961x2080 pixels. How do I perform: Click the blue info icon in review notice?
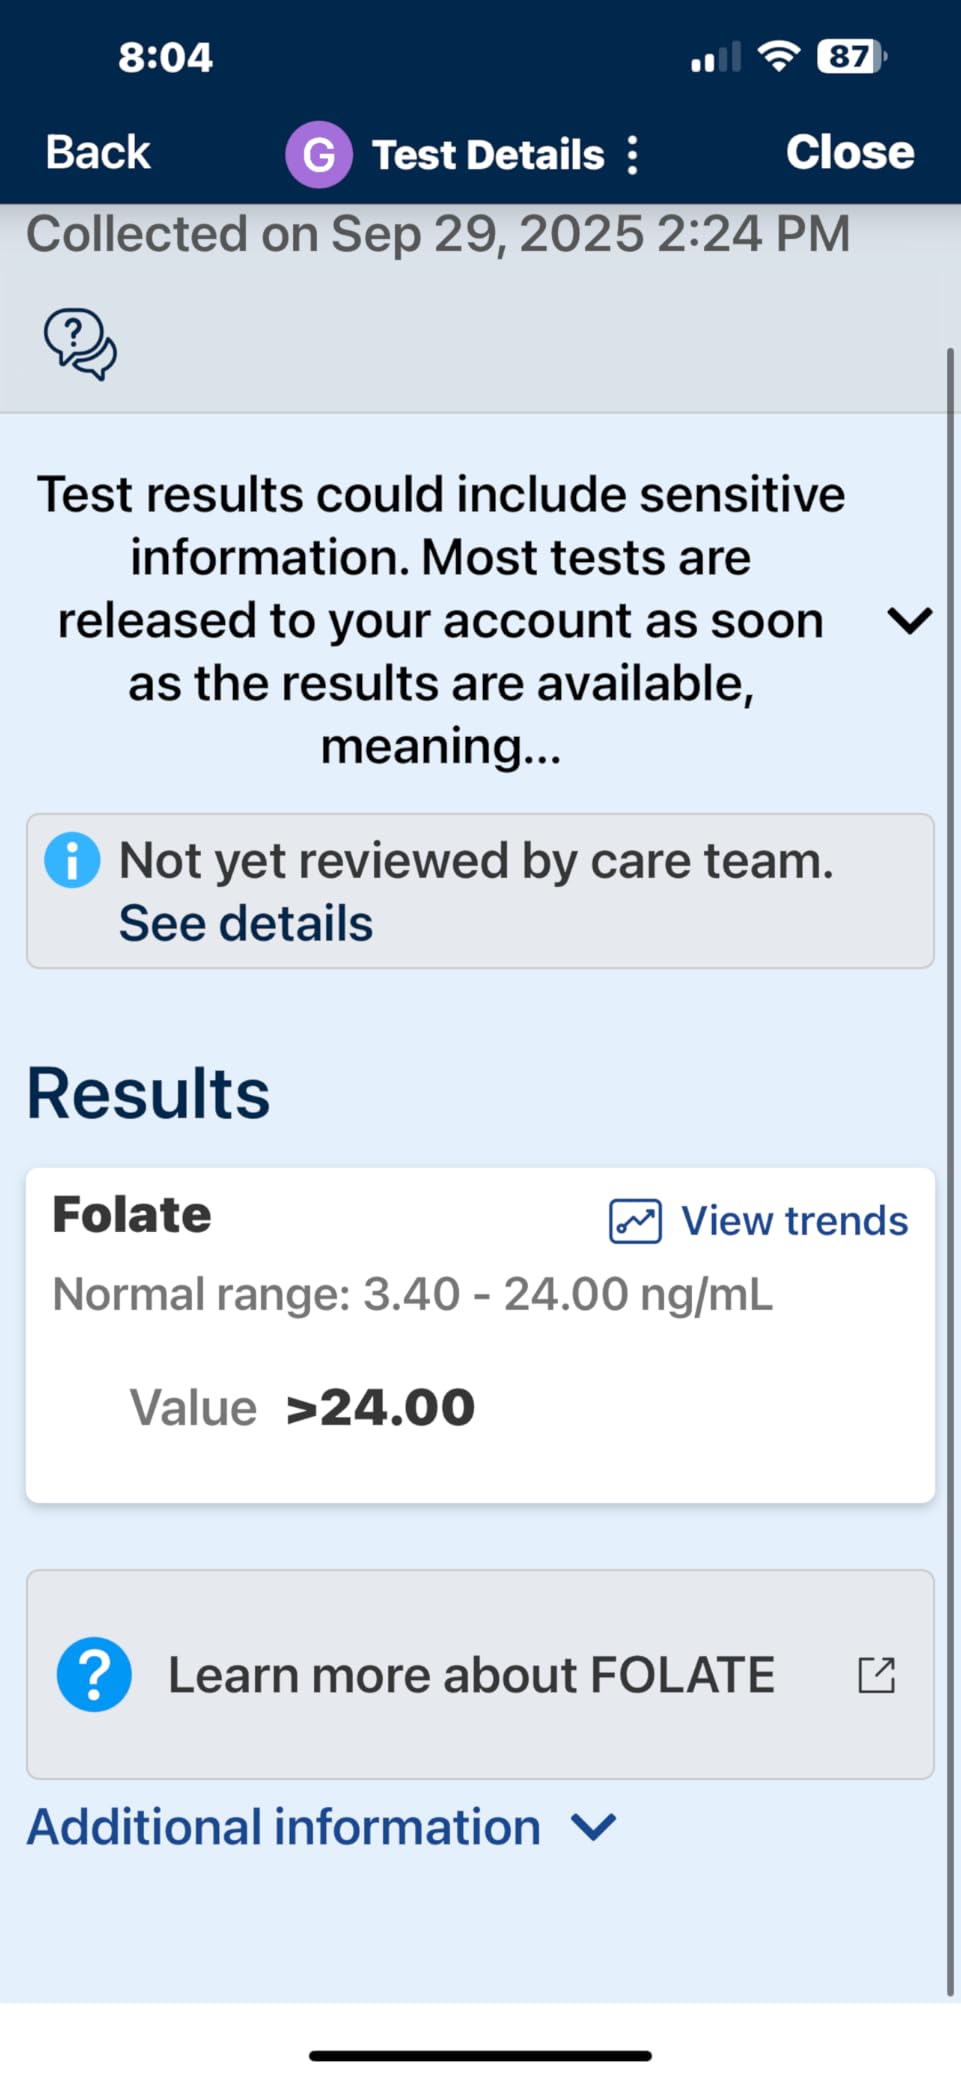tap(72, 860)
